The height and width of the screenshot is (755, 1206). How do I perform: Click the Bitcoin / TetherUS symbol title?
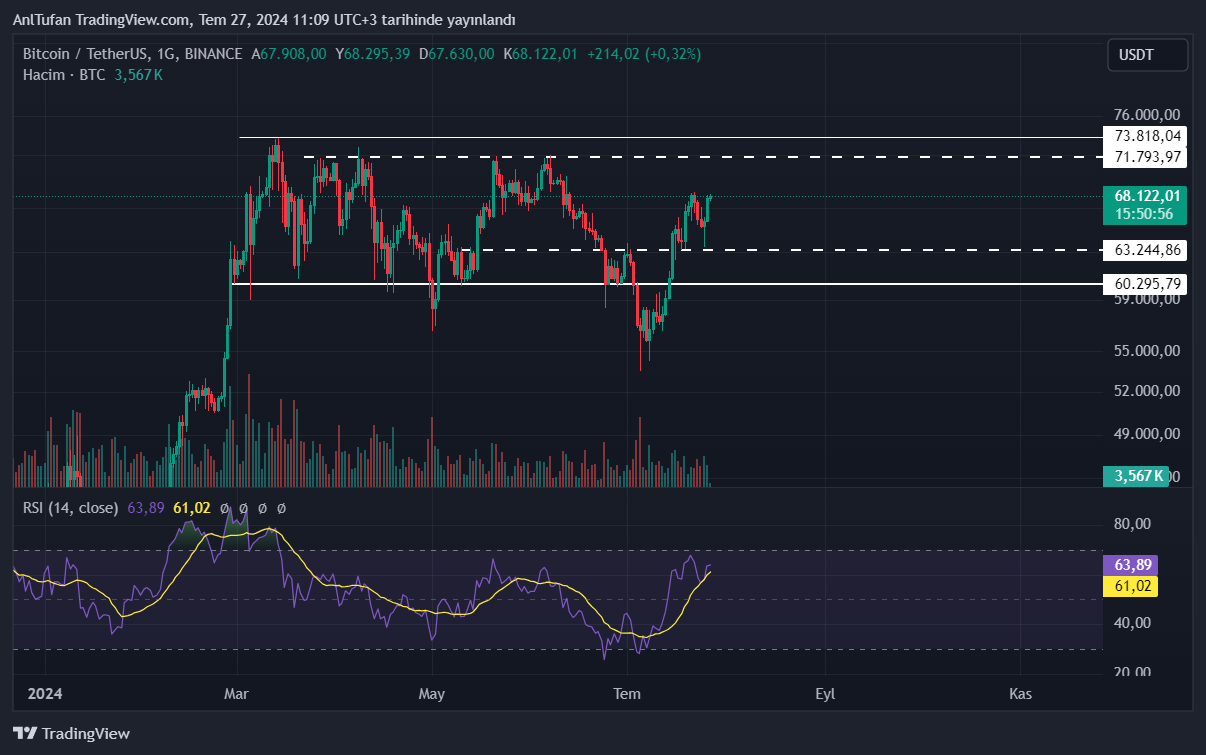85,54
